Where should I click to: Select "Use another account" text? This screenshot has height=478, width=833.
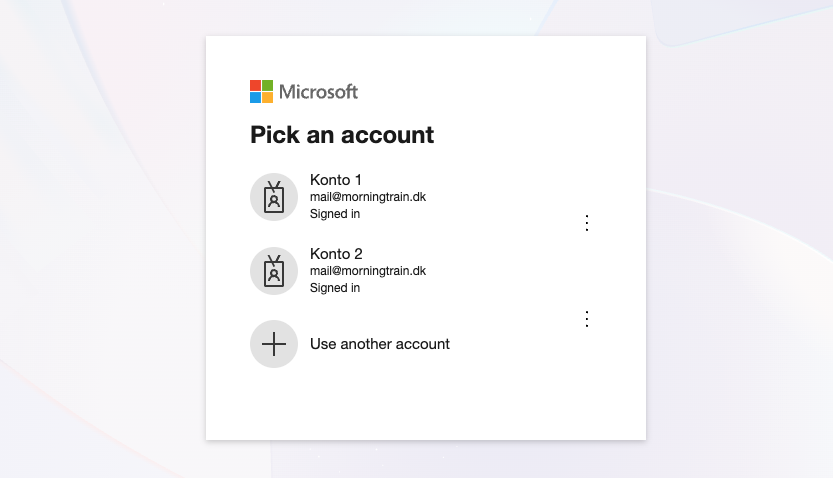point(380,344)
